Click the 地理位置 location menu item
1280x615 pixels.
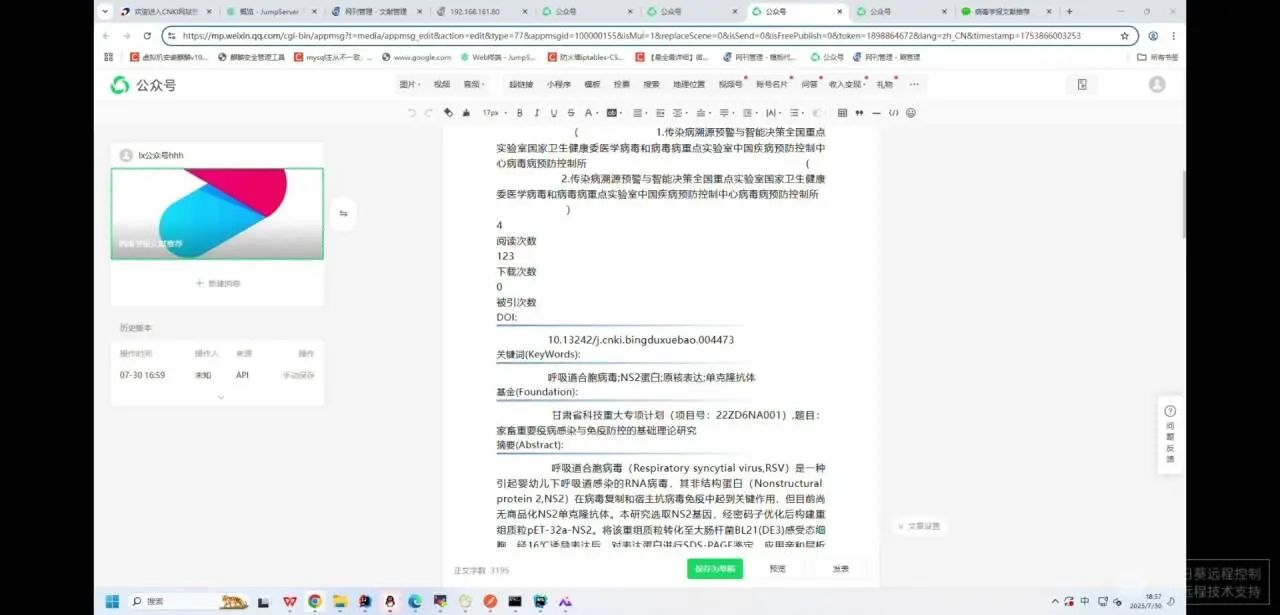pyautogui.click(x=689, y=85)
